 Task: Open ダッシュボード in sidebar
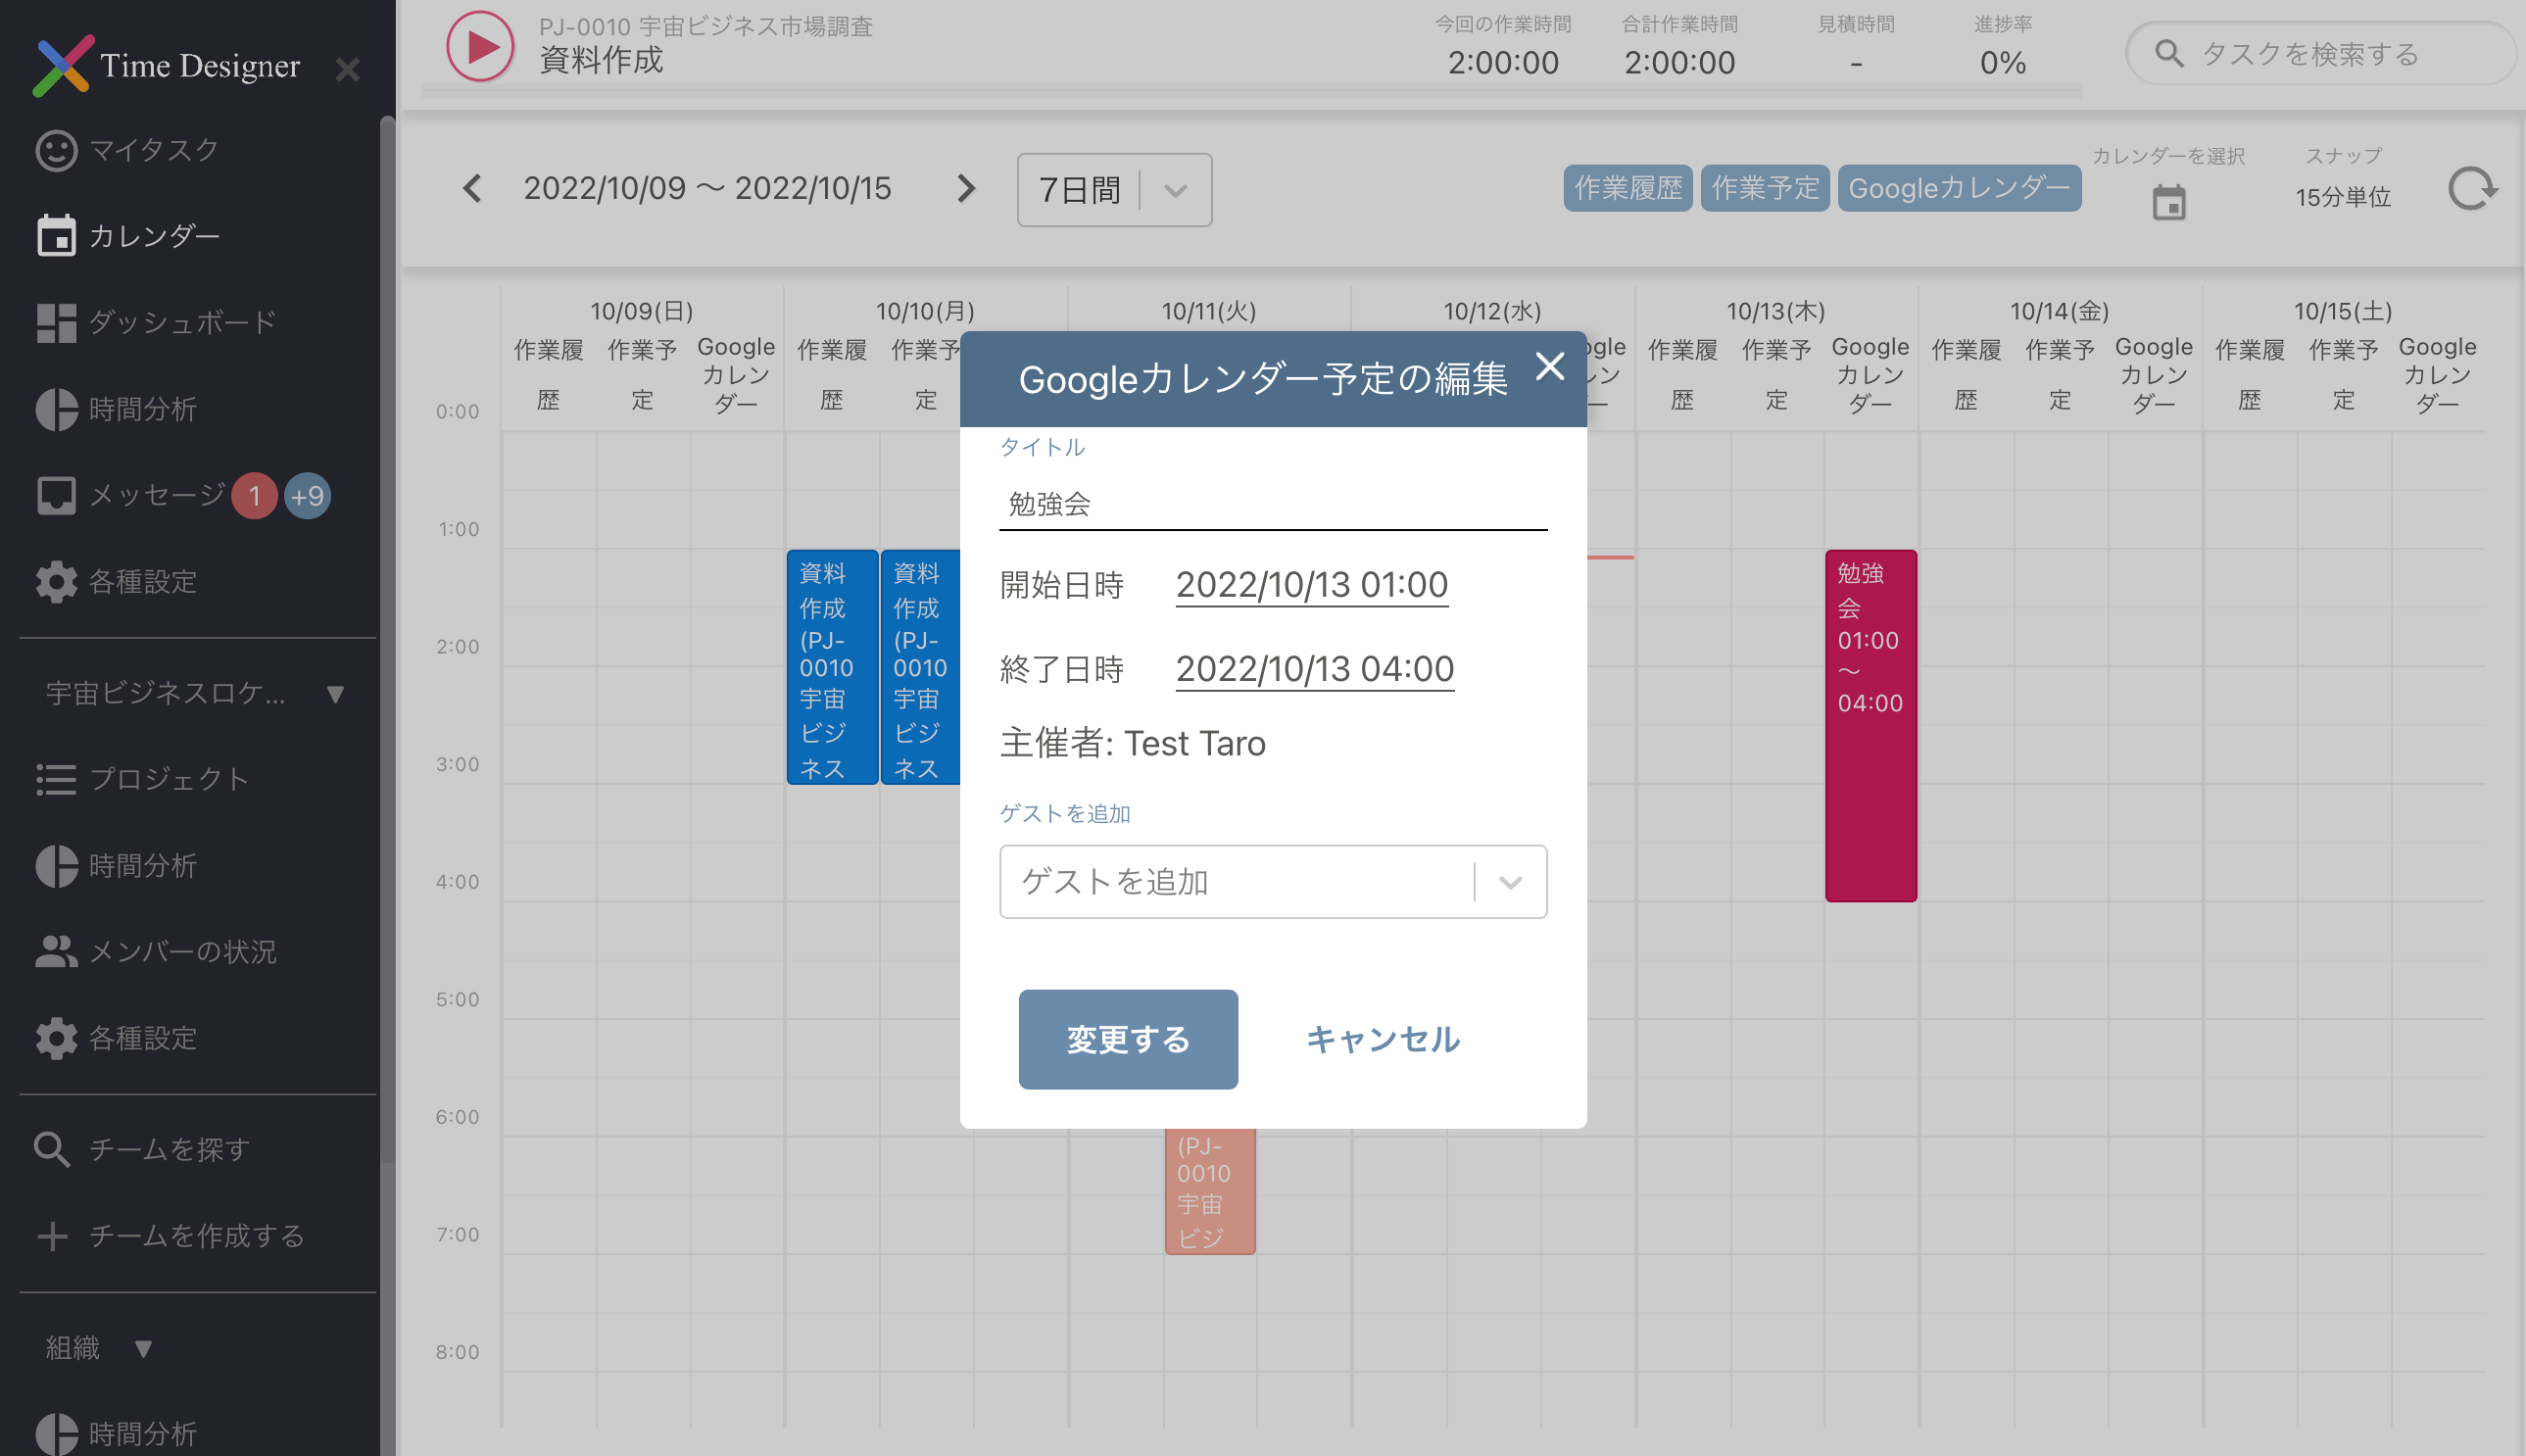pos(180,322)
